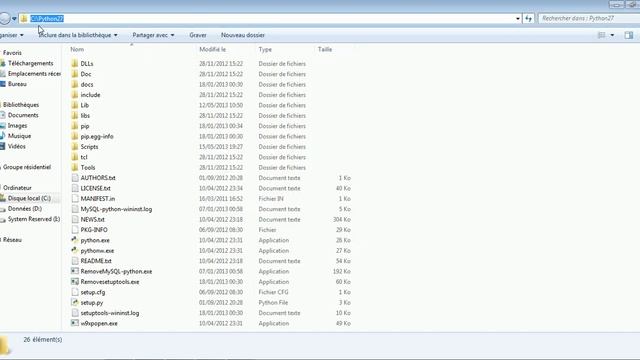
Task: Select Musique library in sidebar
Action: point(19,136)
